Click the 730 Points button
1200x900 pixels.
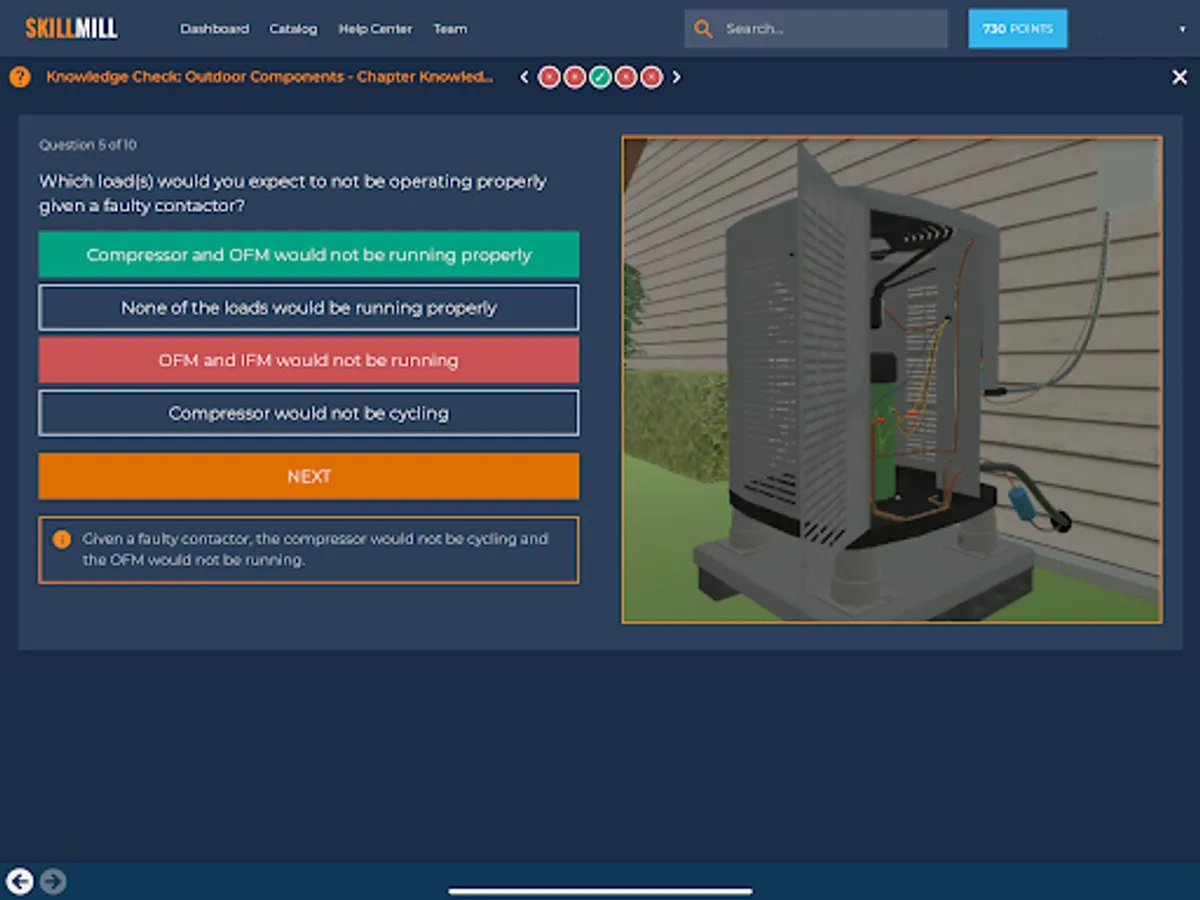pos(1017,29)
